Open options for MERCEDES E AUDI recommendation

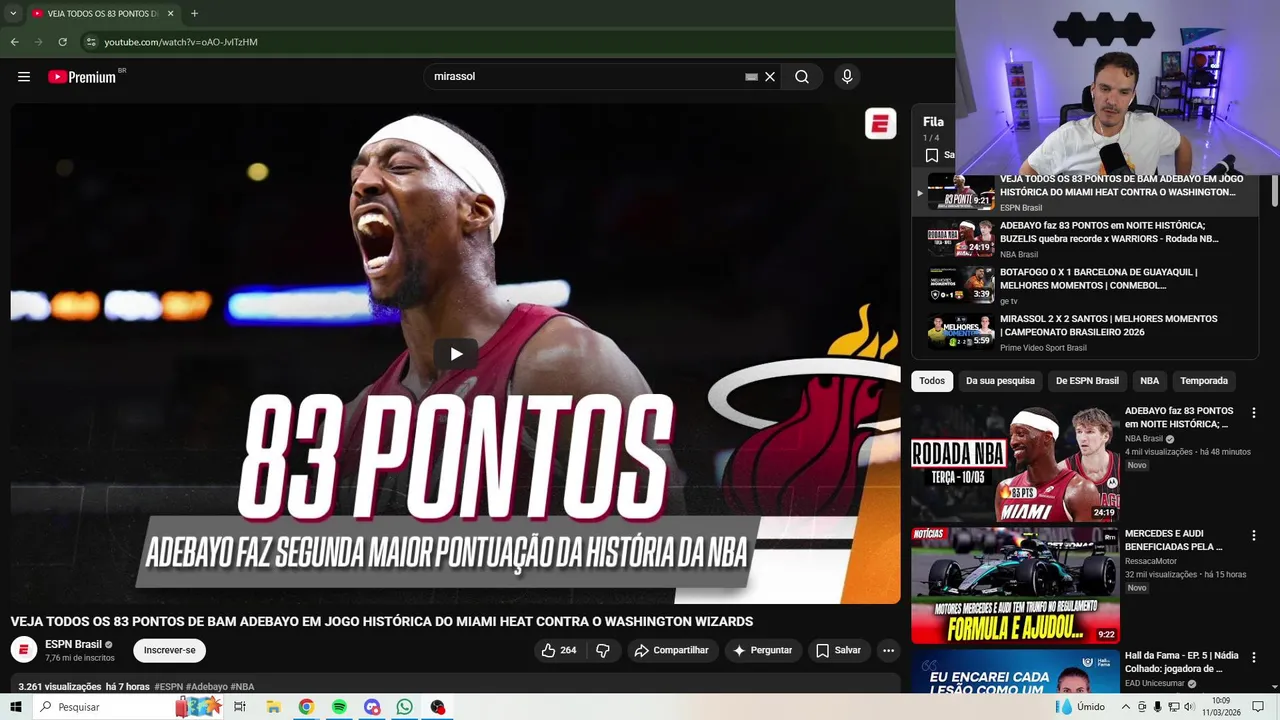point(1253,535)
